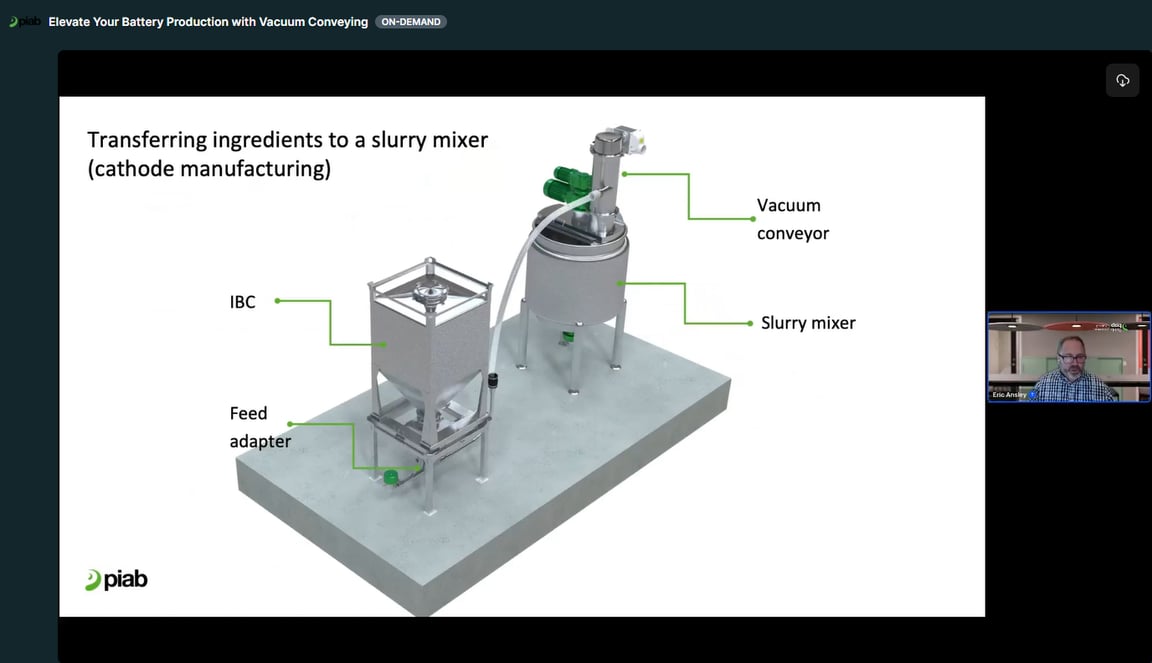Click the download icon above the slide
This screenshot has height=663, width=1152.
(1122, 80)
